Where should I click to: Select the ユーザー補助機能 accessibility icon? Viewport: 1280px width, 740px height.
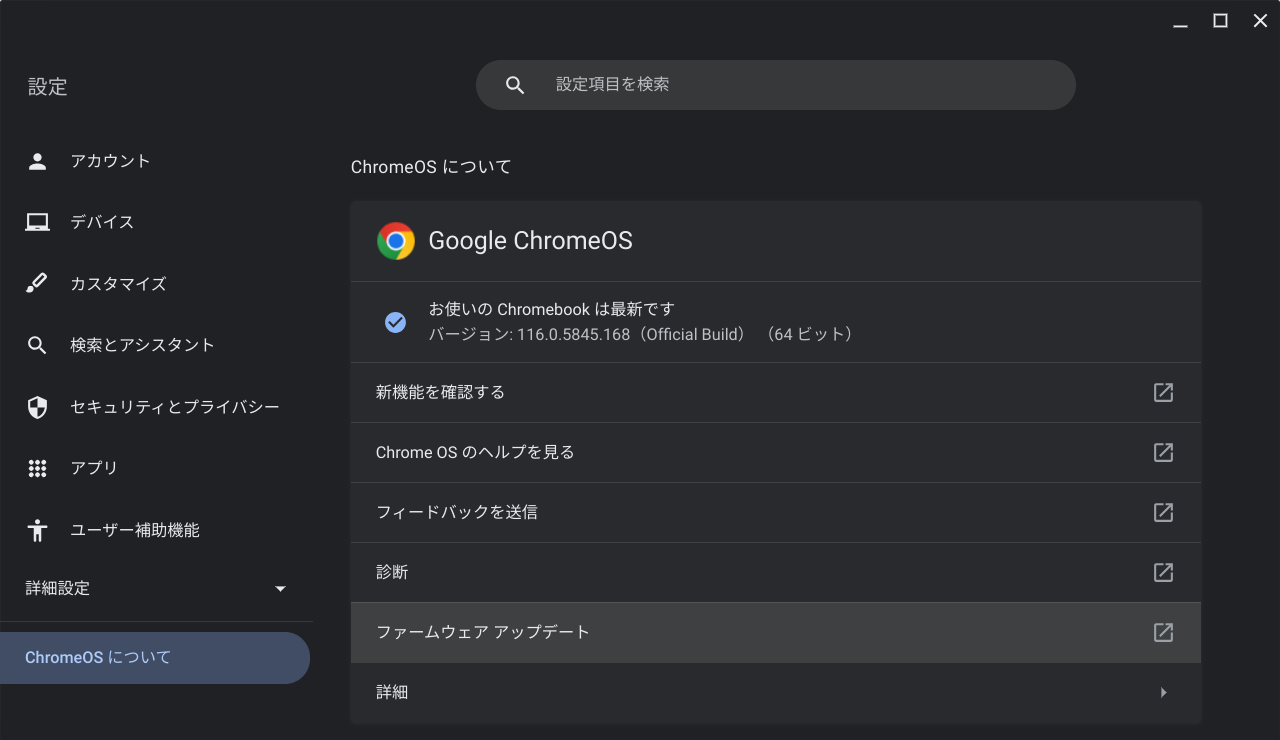point(37,530)
